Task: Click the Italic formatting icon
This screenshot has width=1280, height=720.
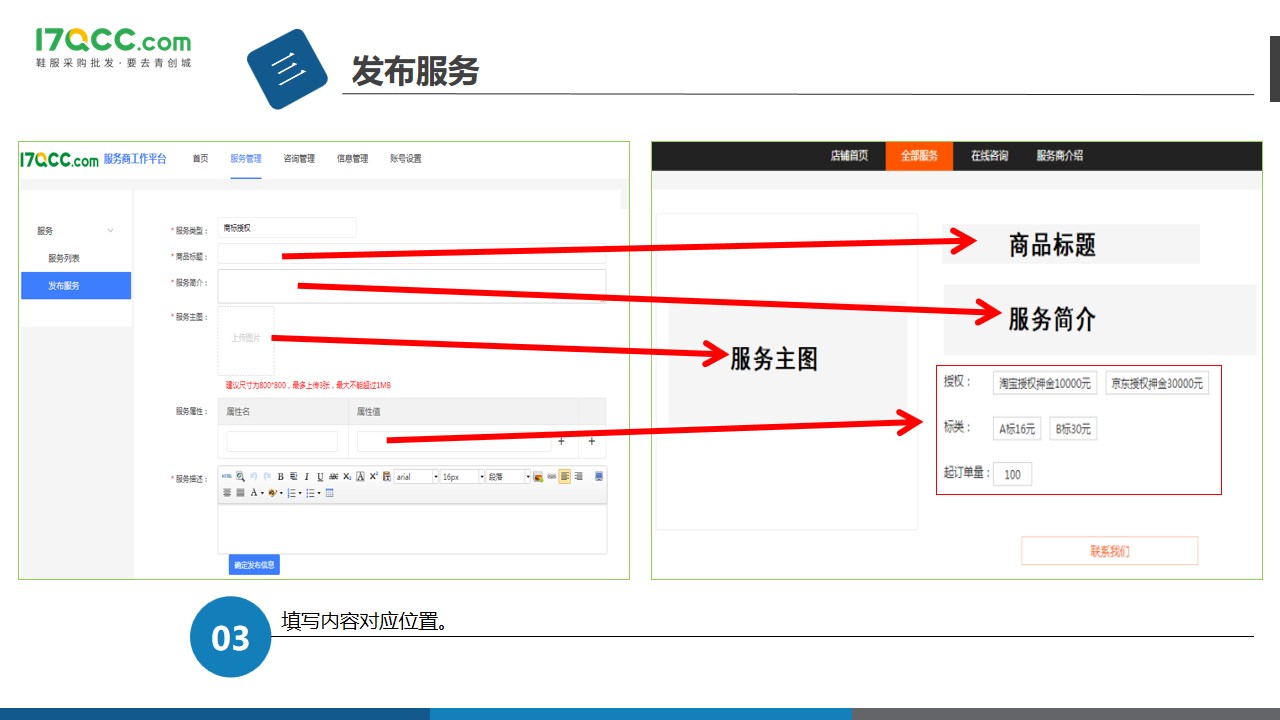Action: tap(307, 477)
